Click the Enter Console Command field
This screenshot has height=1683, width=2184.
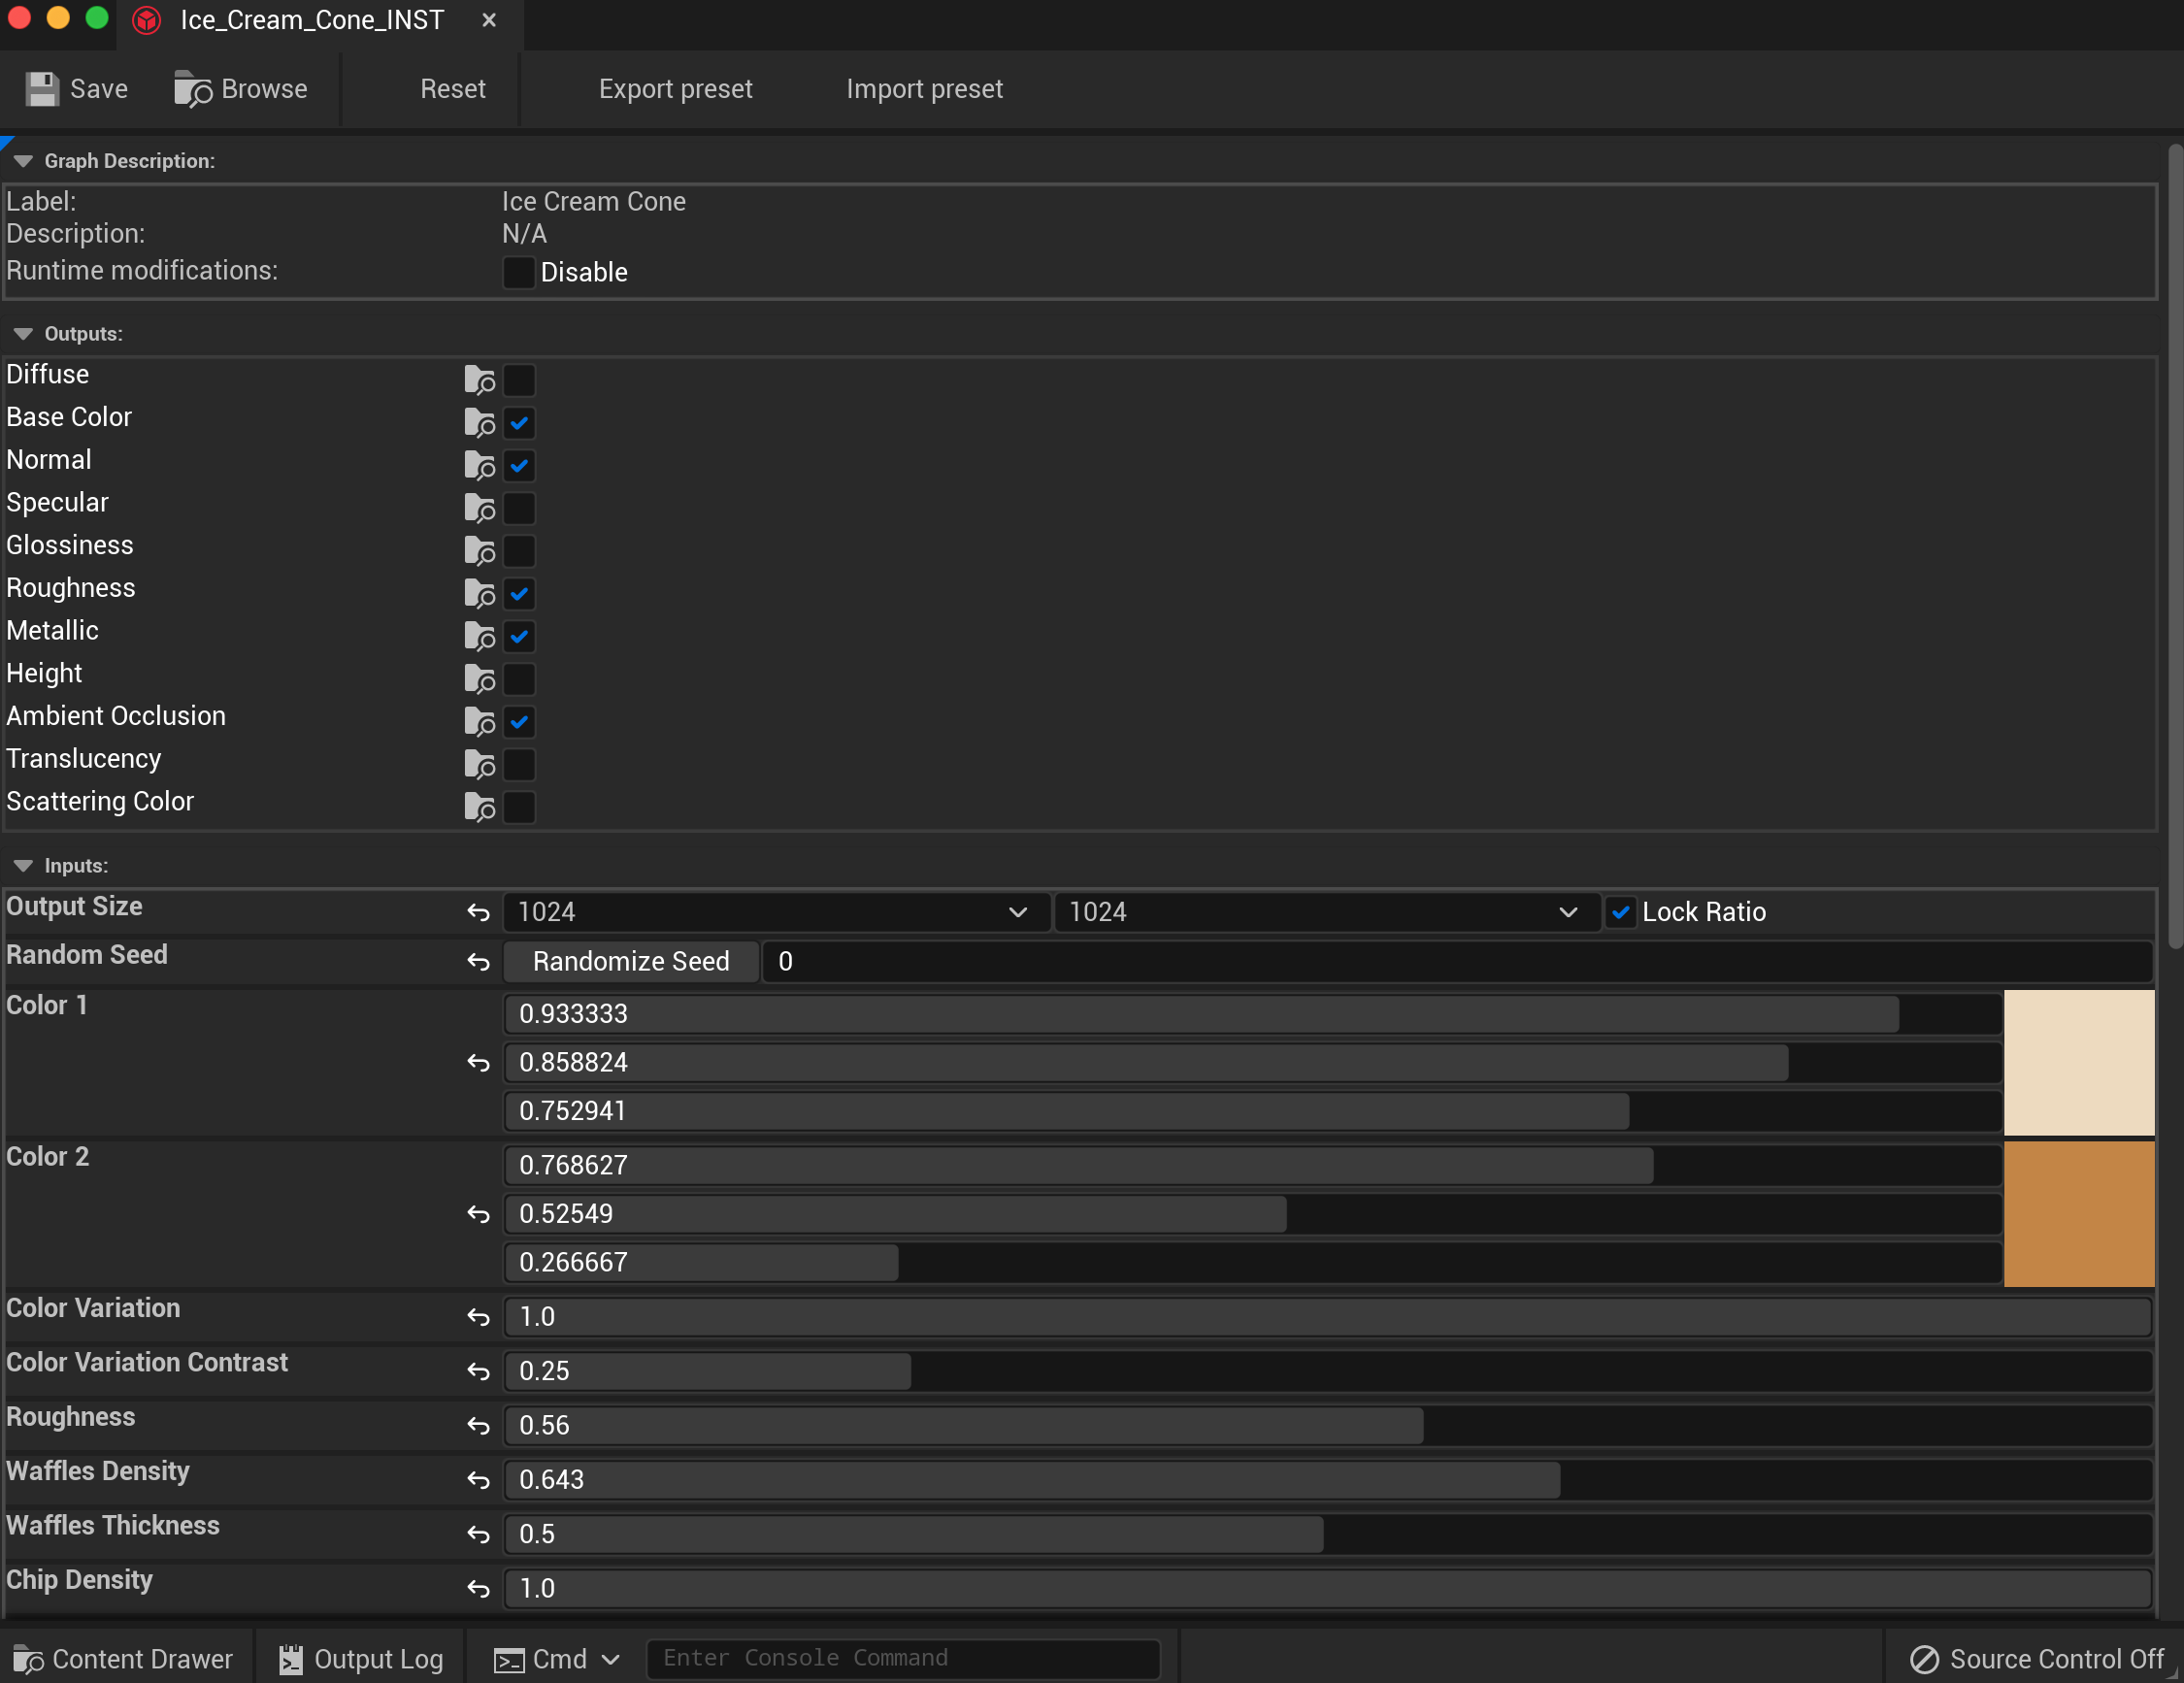click(902, 1658)
